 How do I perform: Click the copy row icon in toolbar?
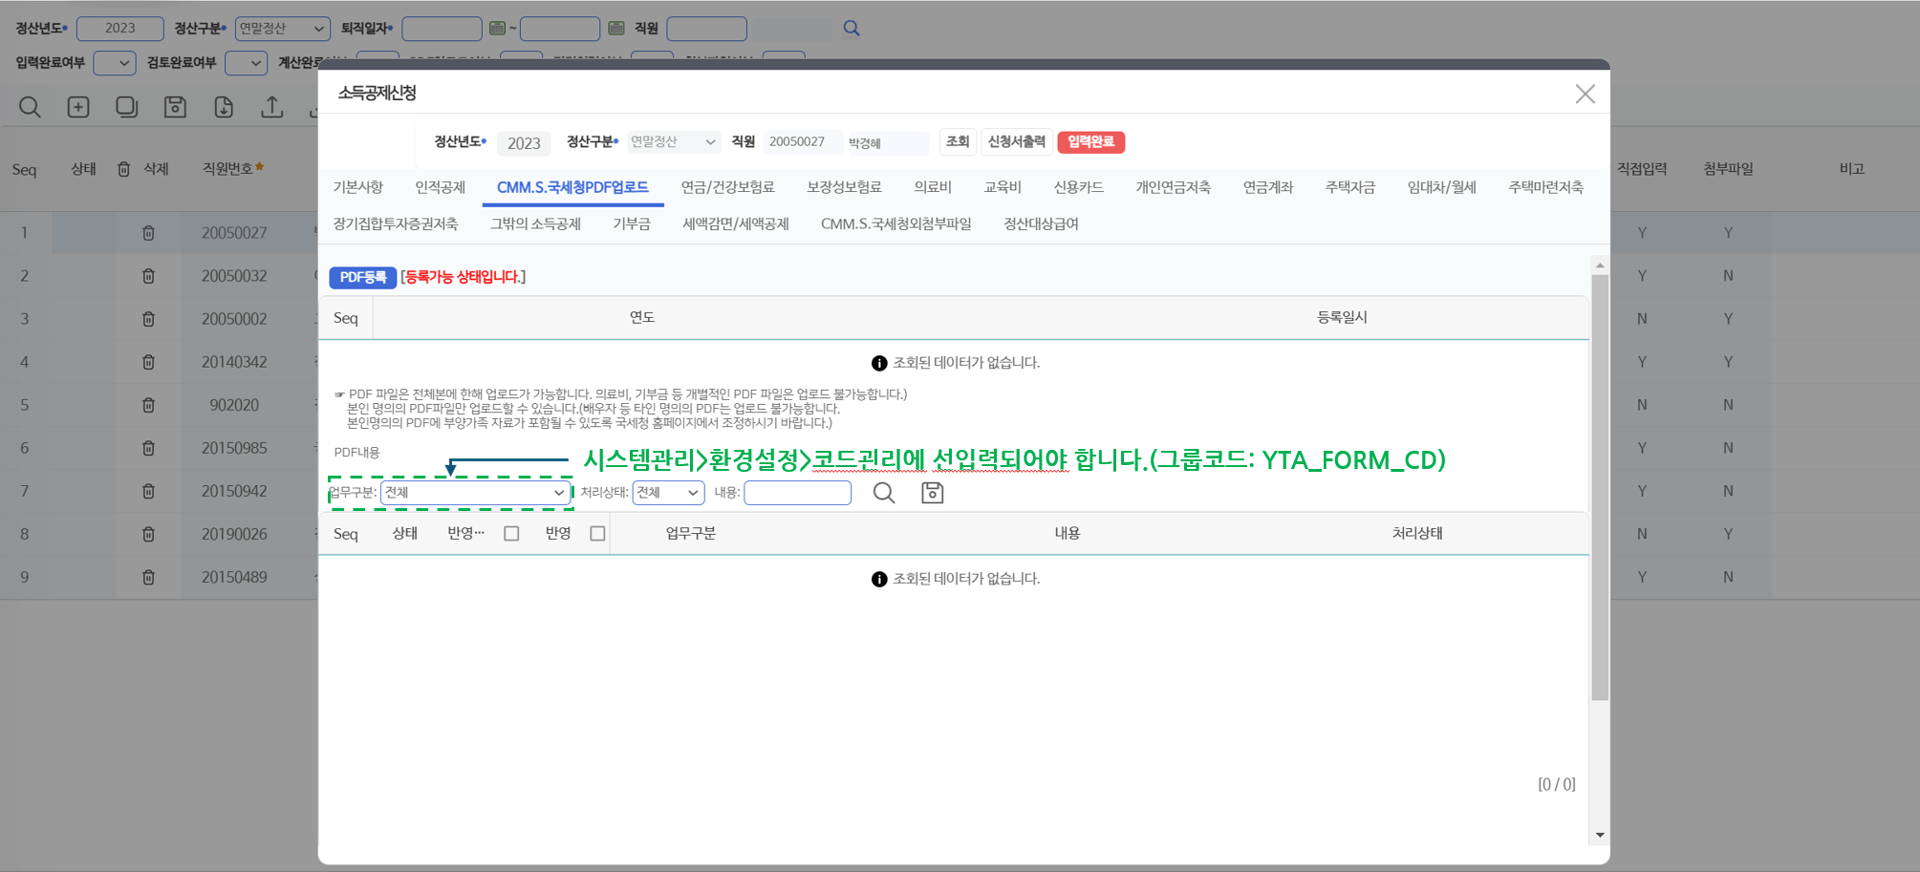pos(127,107)
